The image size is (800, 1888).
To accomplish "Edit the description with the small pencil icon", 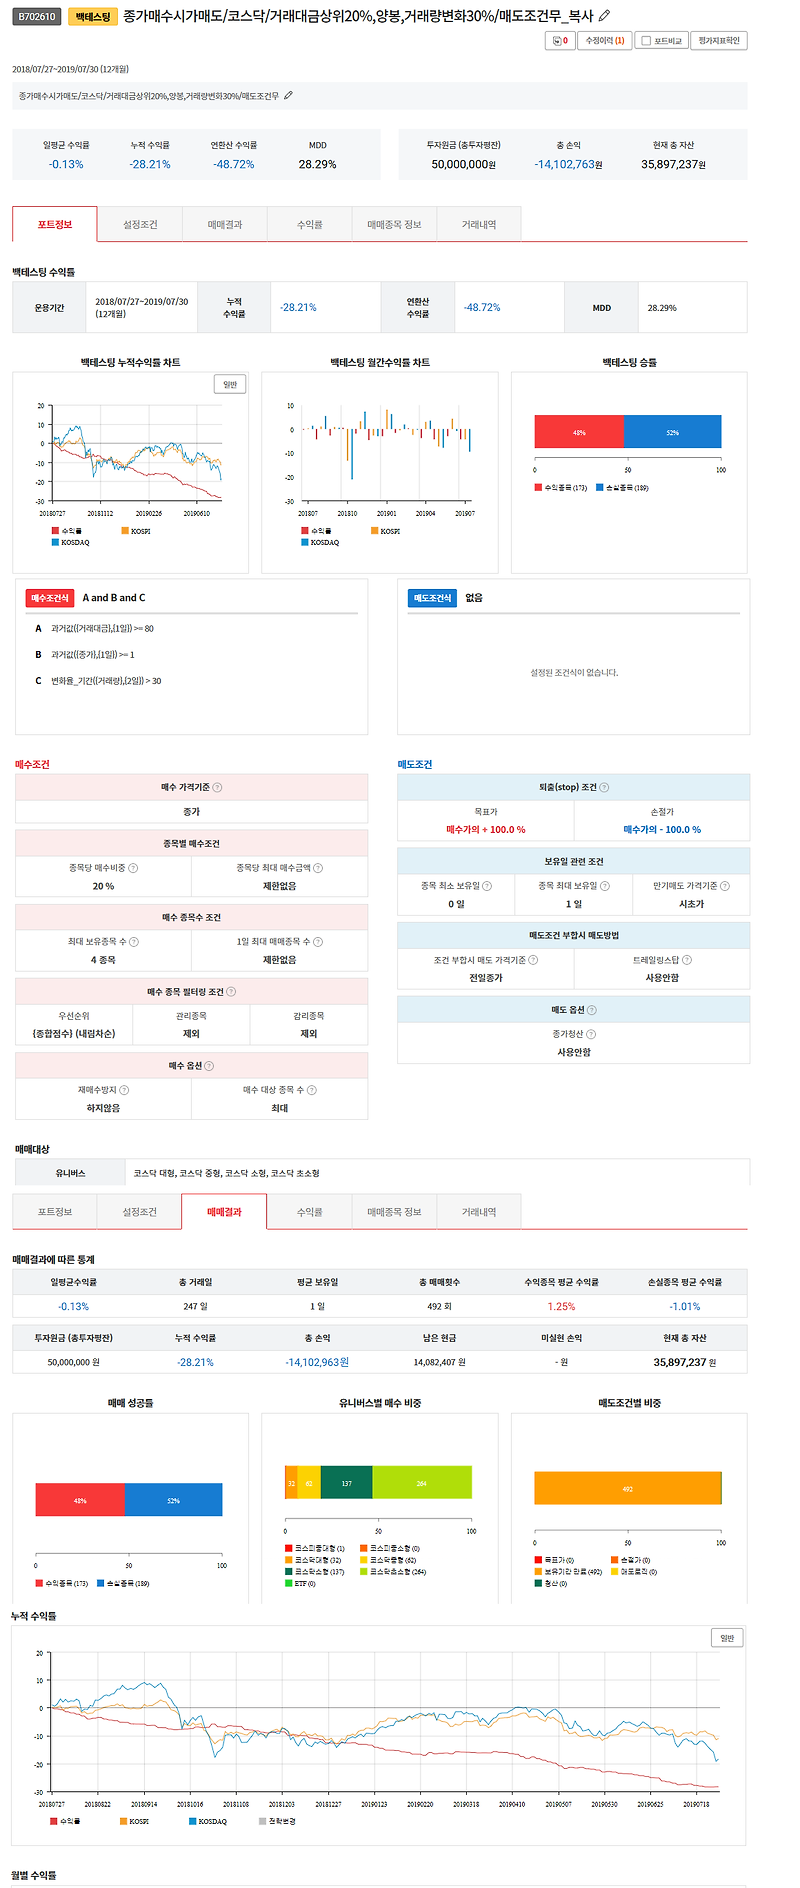I will click(289, 96).
